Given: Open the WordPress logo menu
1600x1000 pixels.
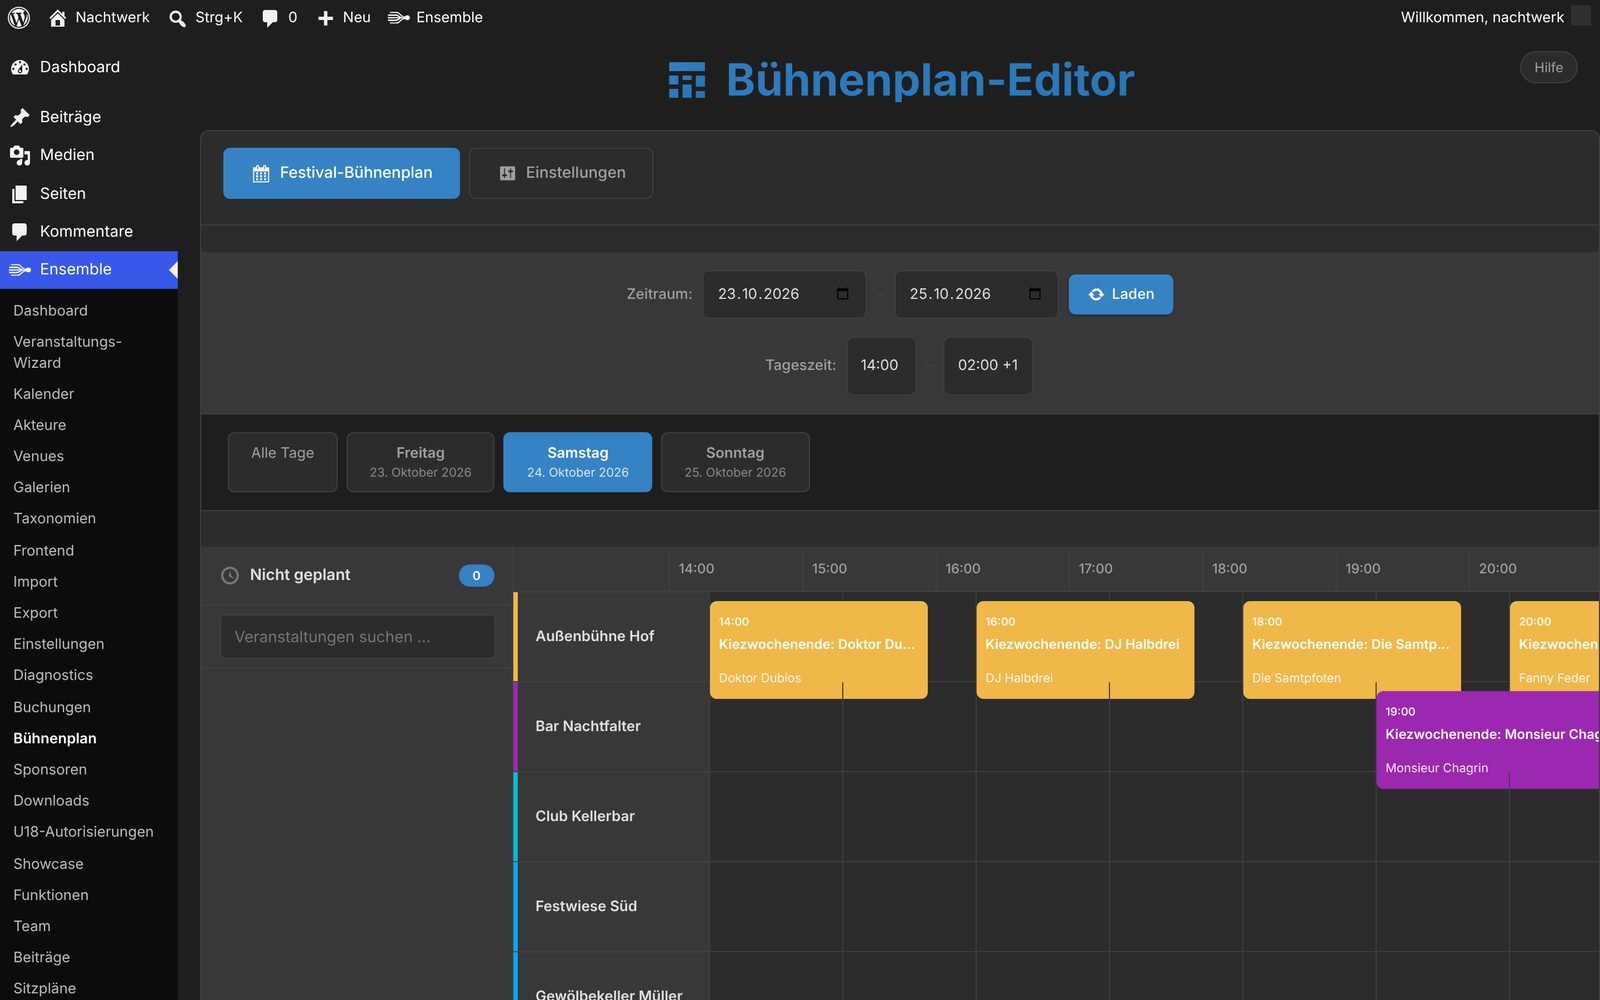Looking at the screenshot, I should pos(19,17).
